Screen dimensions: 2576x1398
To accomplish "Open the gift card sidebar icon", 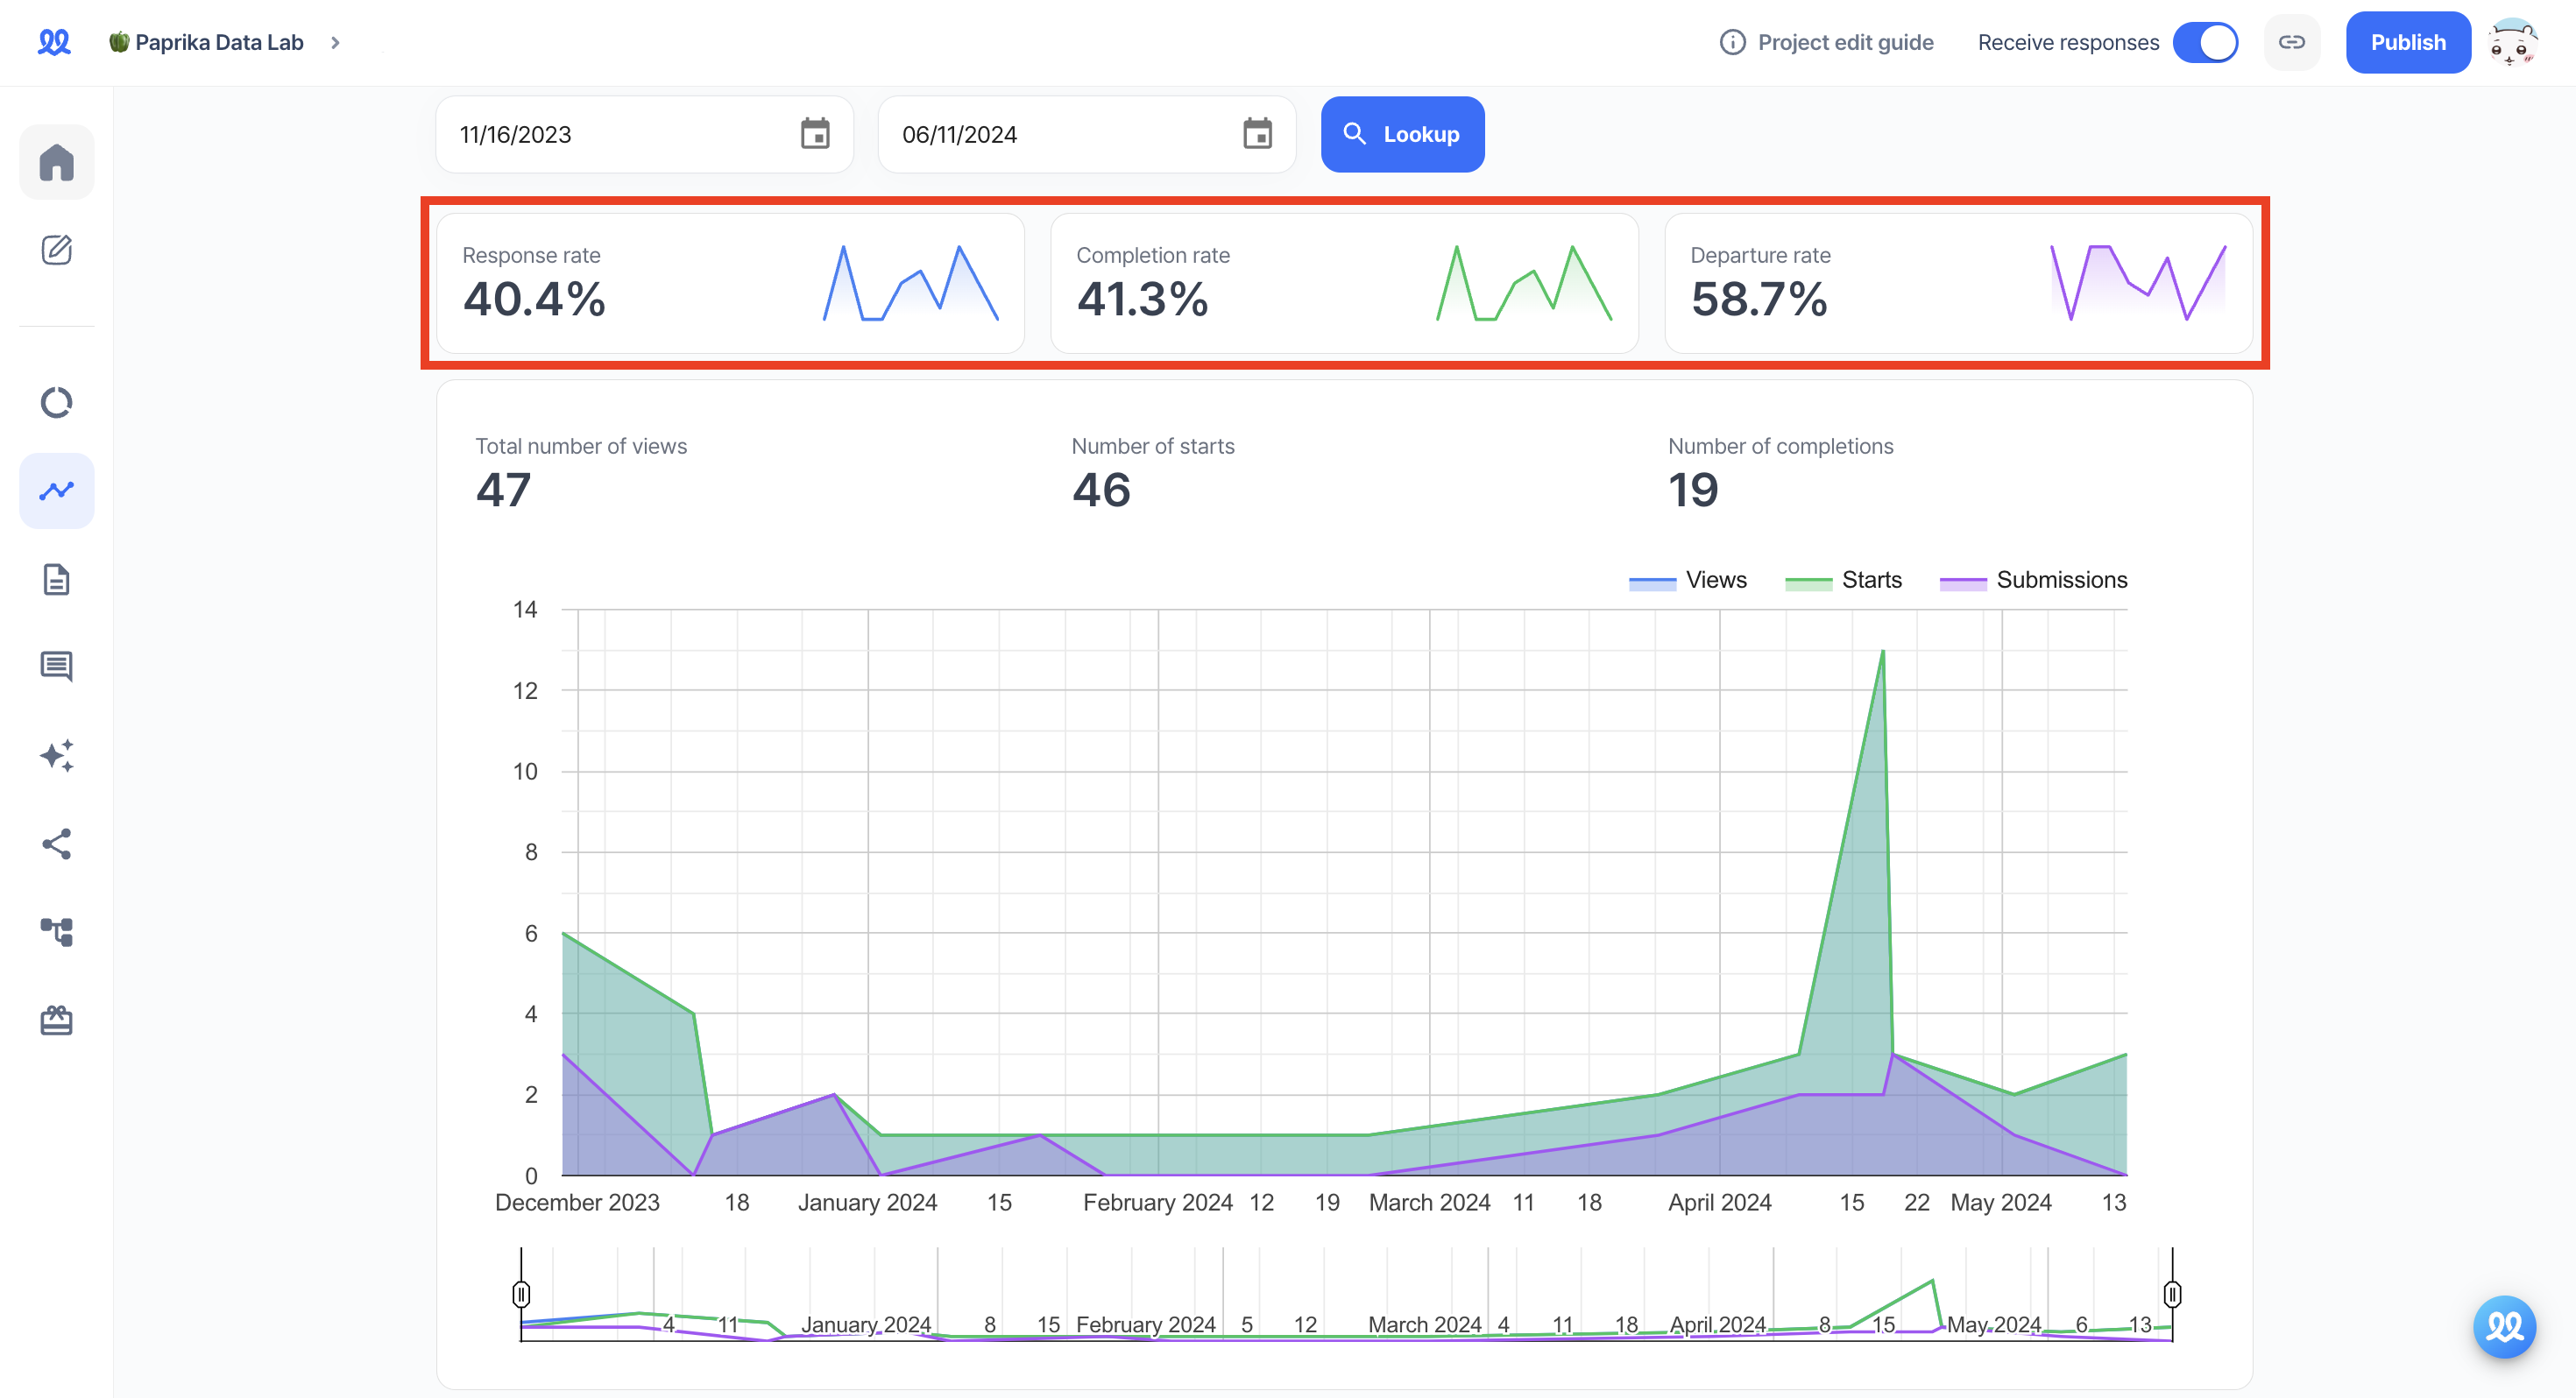I will [56, 1019].
